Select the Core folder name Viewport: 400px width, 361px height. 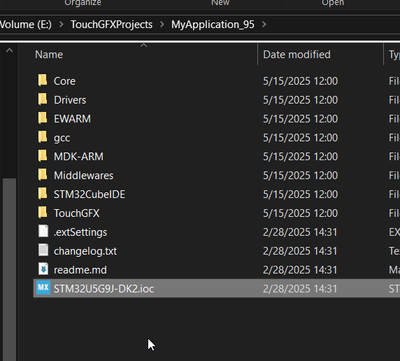point(65,81)
